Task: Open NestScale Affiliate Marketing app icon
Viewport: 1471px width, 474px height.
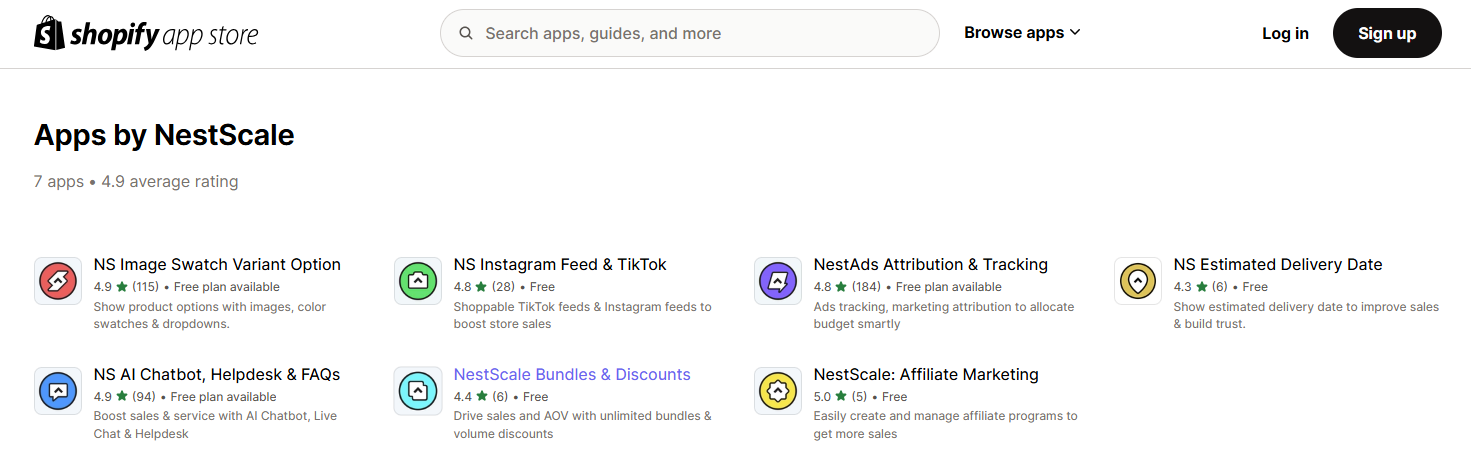Action: pyautogui.click(x=778, y=391)
